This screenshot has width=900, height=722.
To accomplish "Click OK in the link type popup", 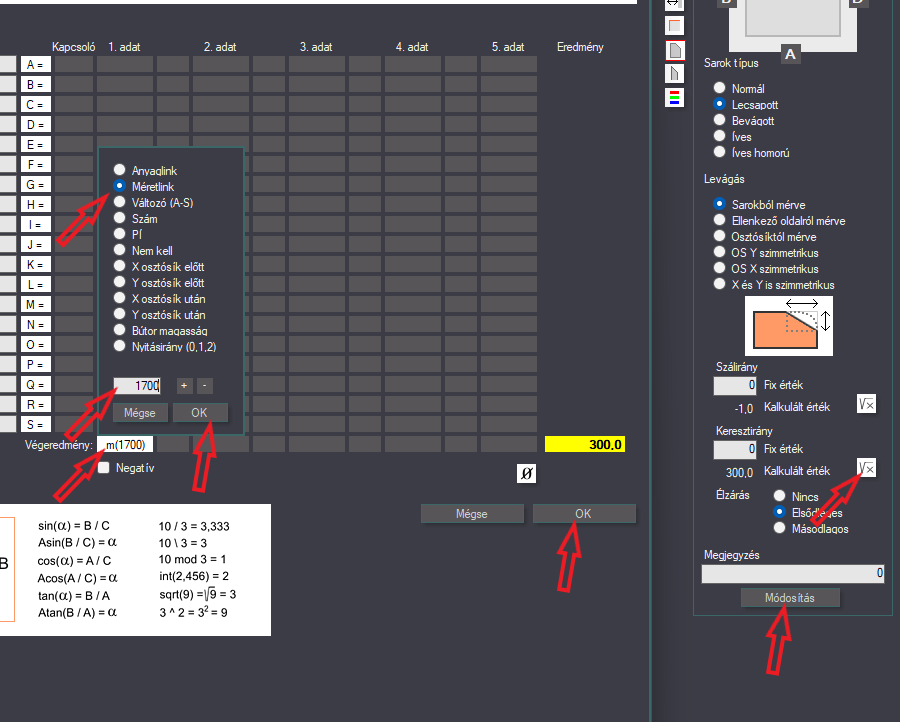I will (200, 413).
